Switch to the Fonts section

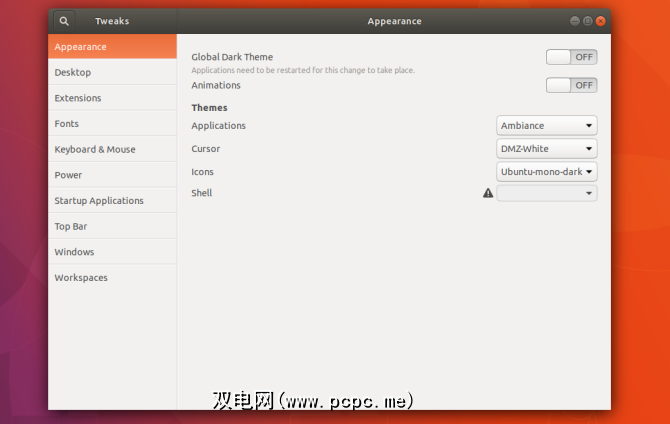pyautogui.click(x=112, y=124)
